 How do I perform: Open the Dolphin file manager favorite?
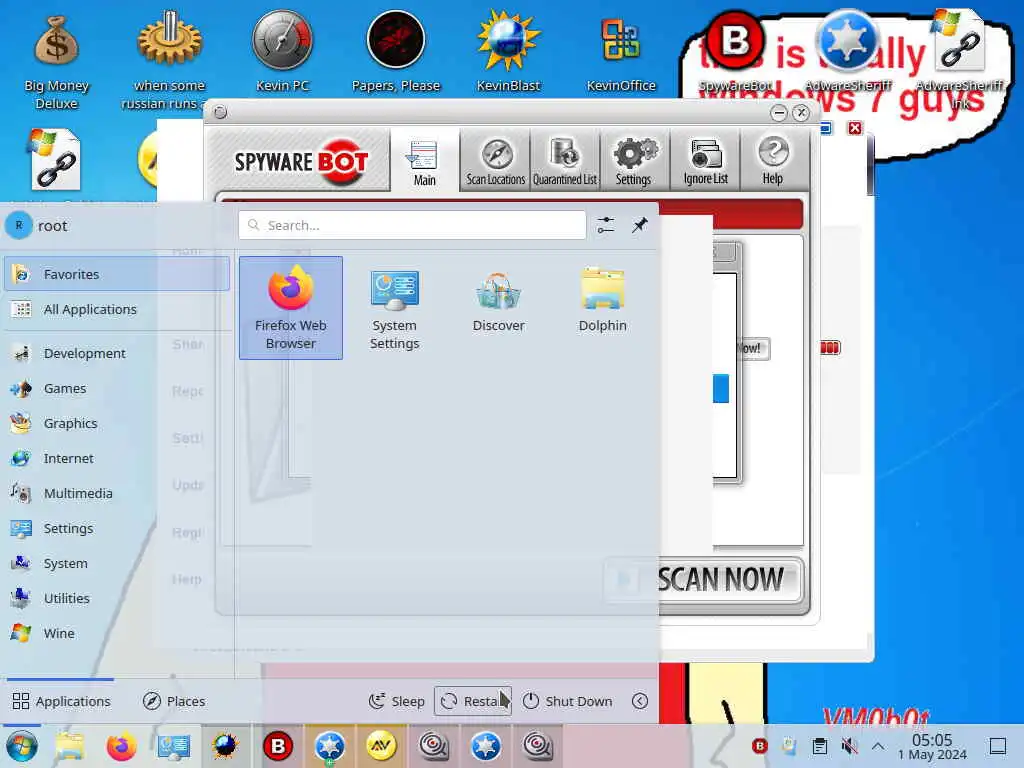[602, 308]
